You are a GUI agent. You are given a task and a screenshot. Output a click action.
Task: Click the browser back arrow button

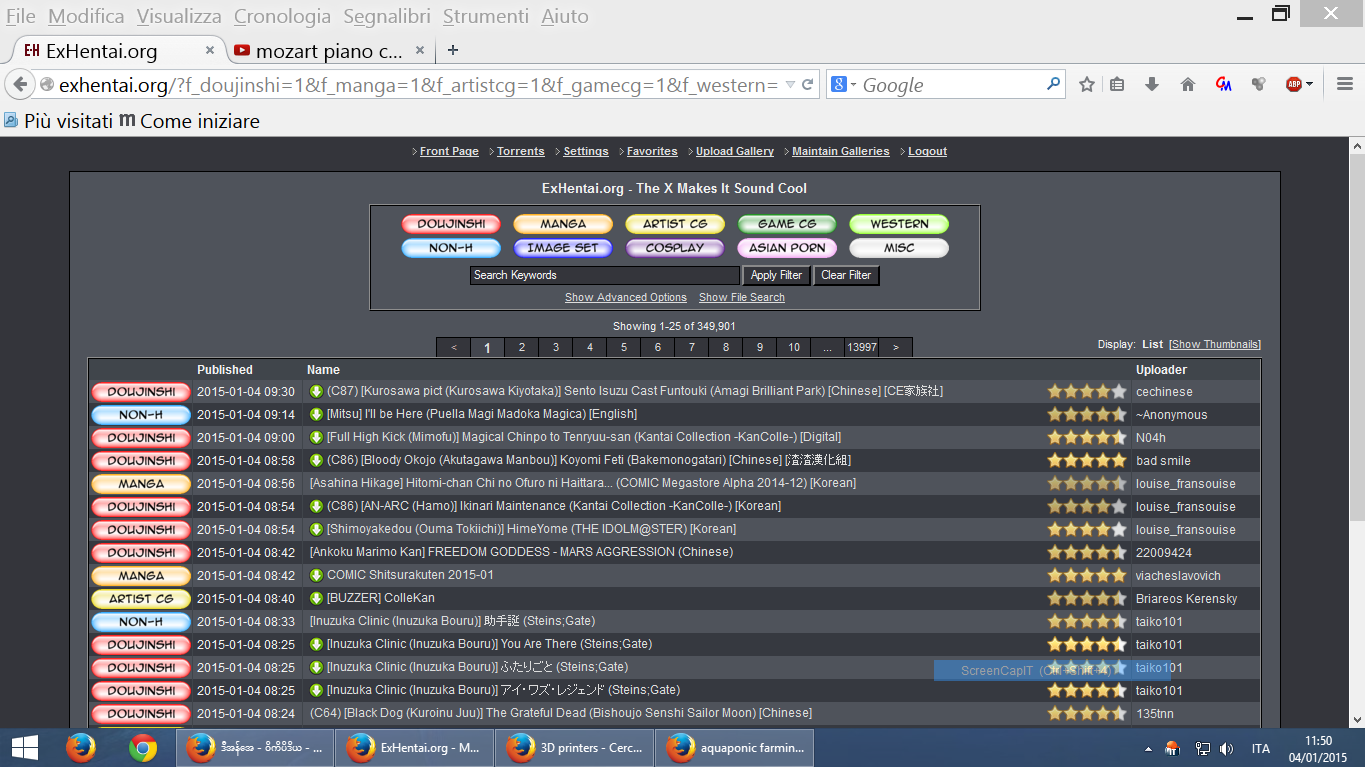point(19,85)
